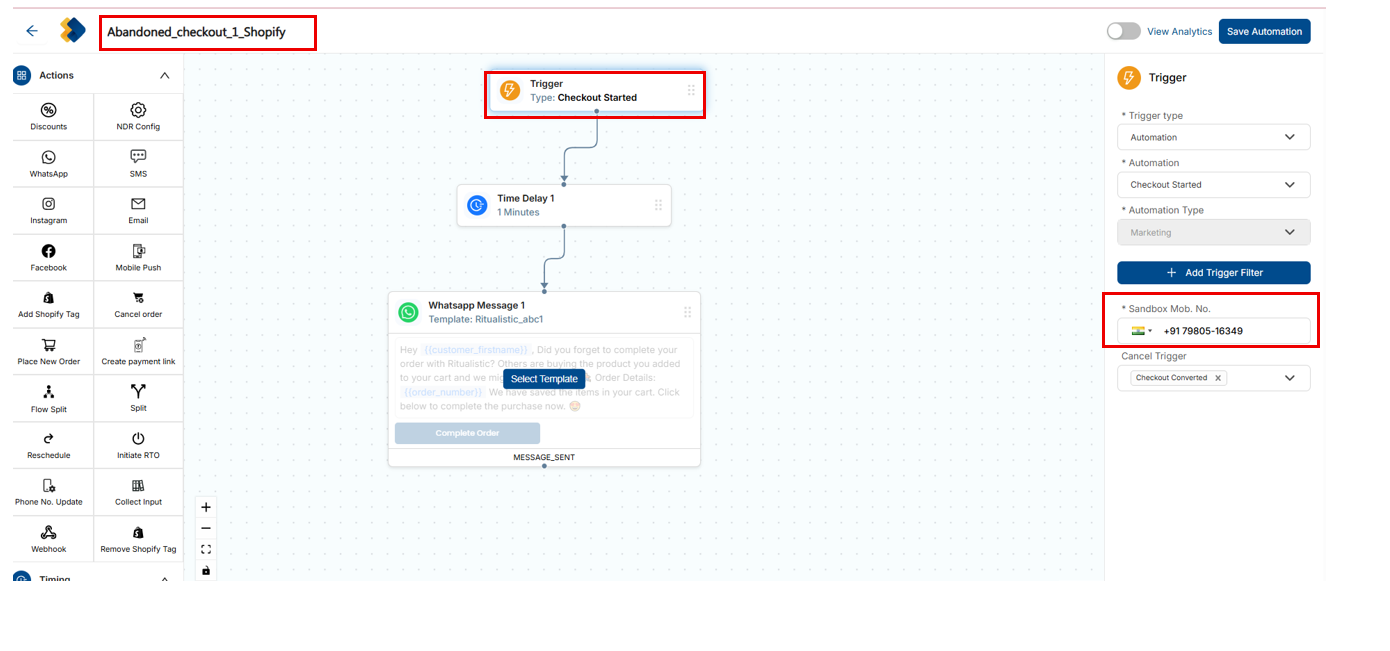This screenshot has height=651, width=1390.
Task: Choose Add Shopify Tag action
Action: (x=48, y=305)
